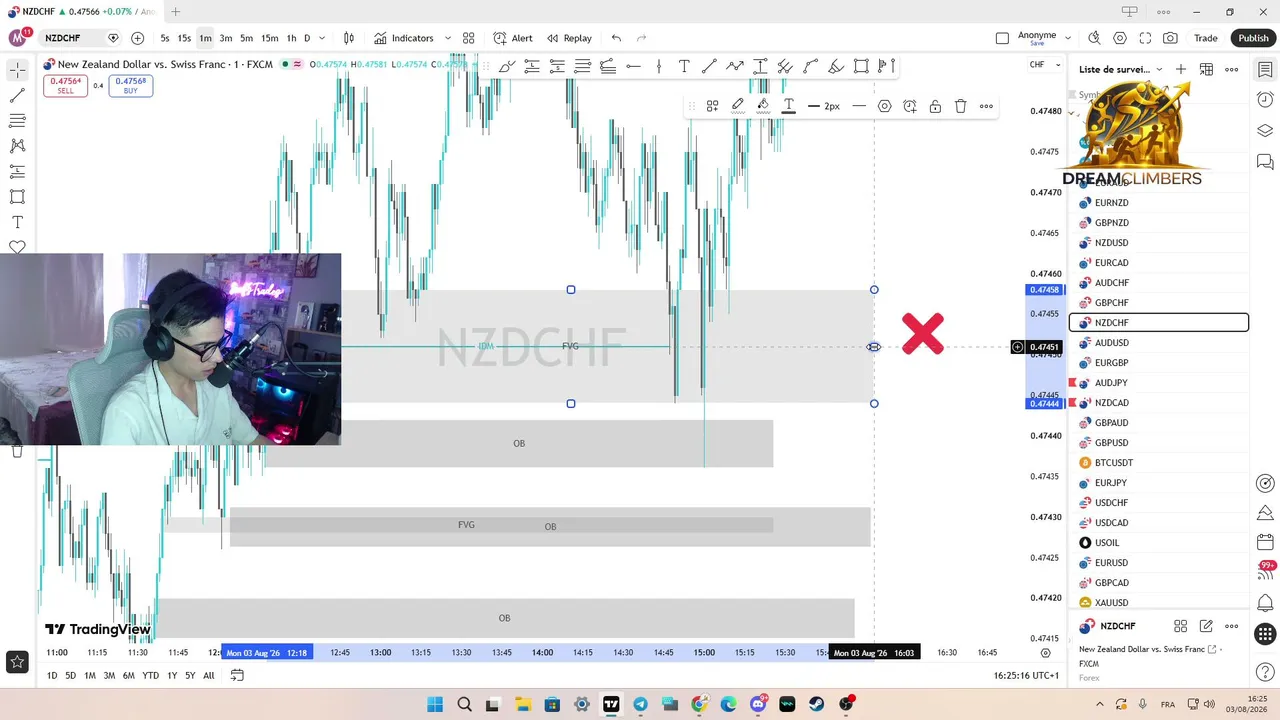Expand the timeframe dropdown arrow
The height and width of the screenshot is (720, 1280).
pyautogui.click(x=322, y=38)
